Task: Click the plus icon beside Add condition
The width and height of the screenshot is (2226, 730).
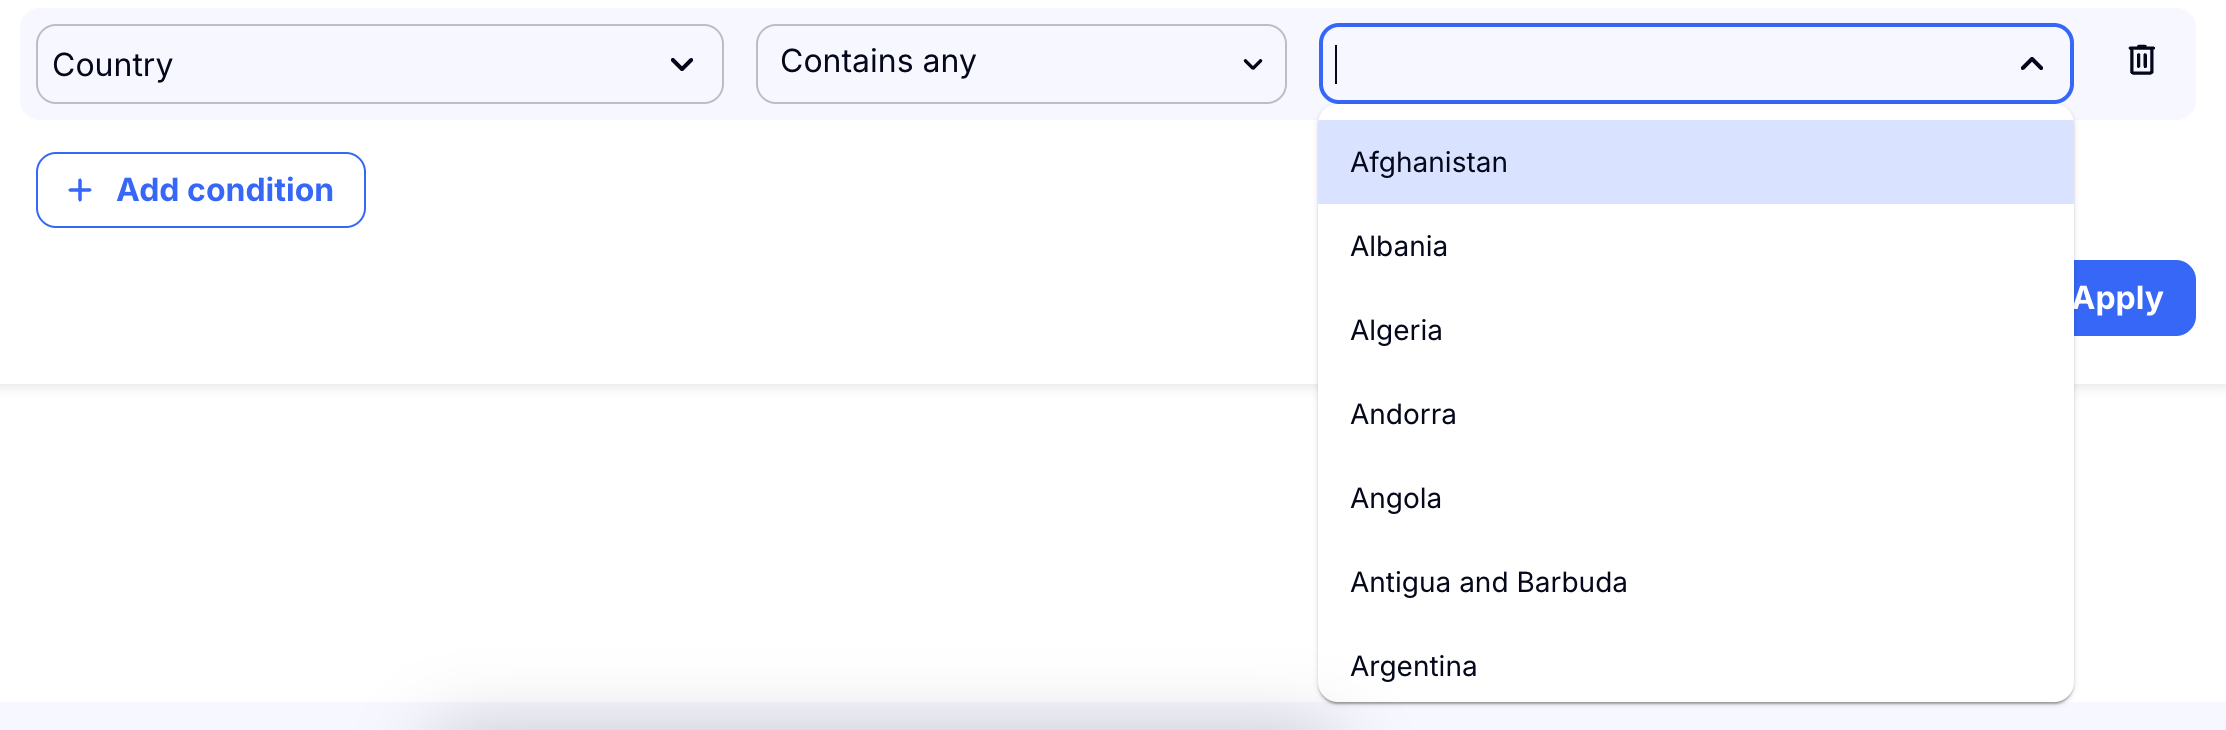Action: click(80, 190)
